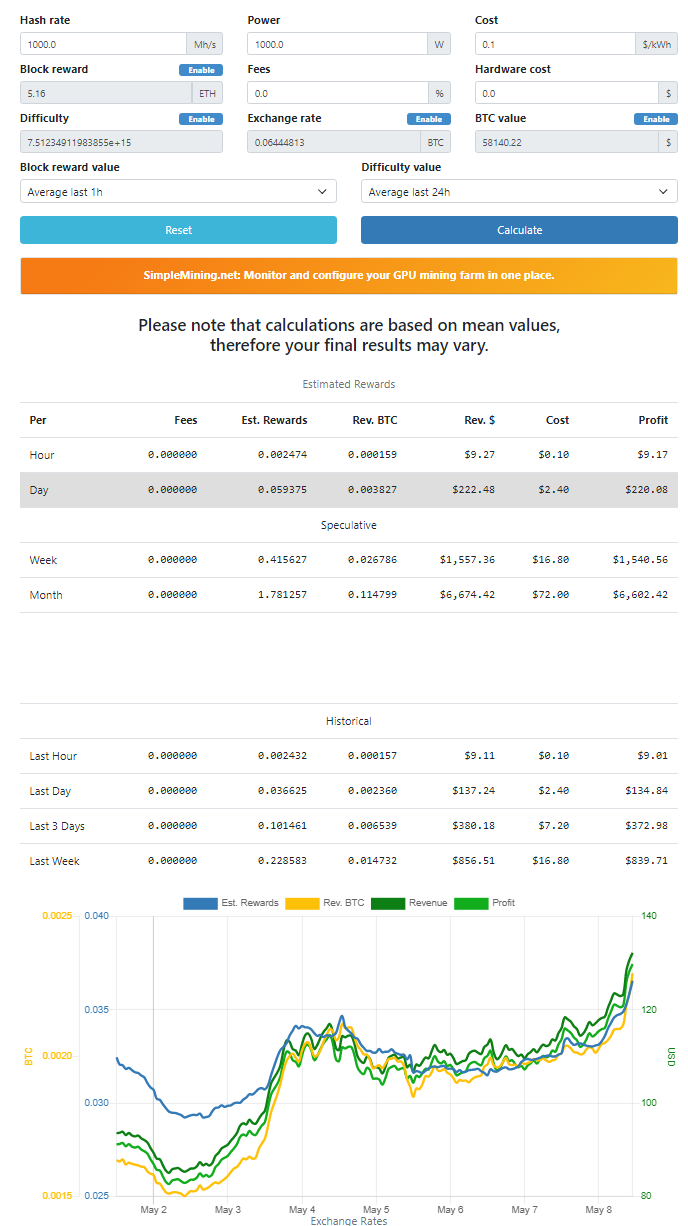Click the Cost per kWh input field
Viewport: 688px width, 1226px height.
555,44
